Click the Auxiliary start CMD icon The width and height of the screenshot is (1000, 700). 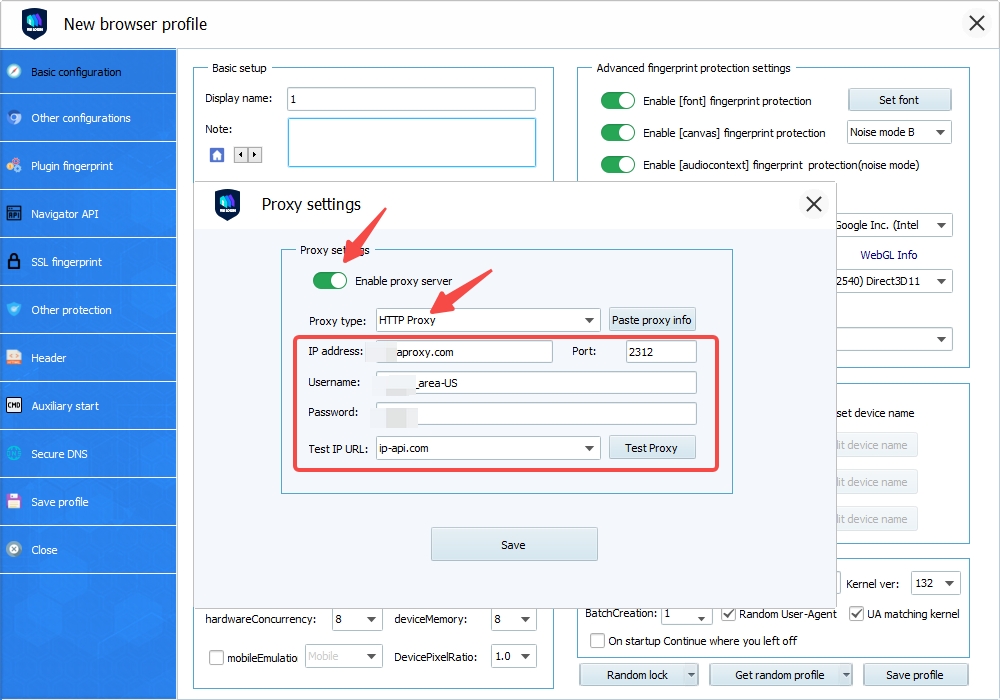click(14, 406)
